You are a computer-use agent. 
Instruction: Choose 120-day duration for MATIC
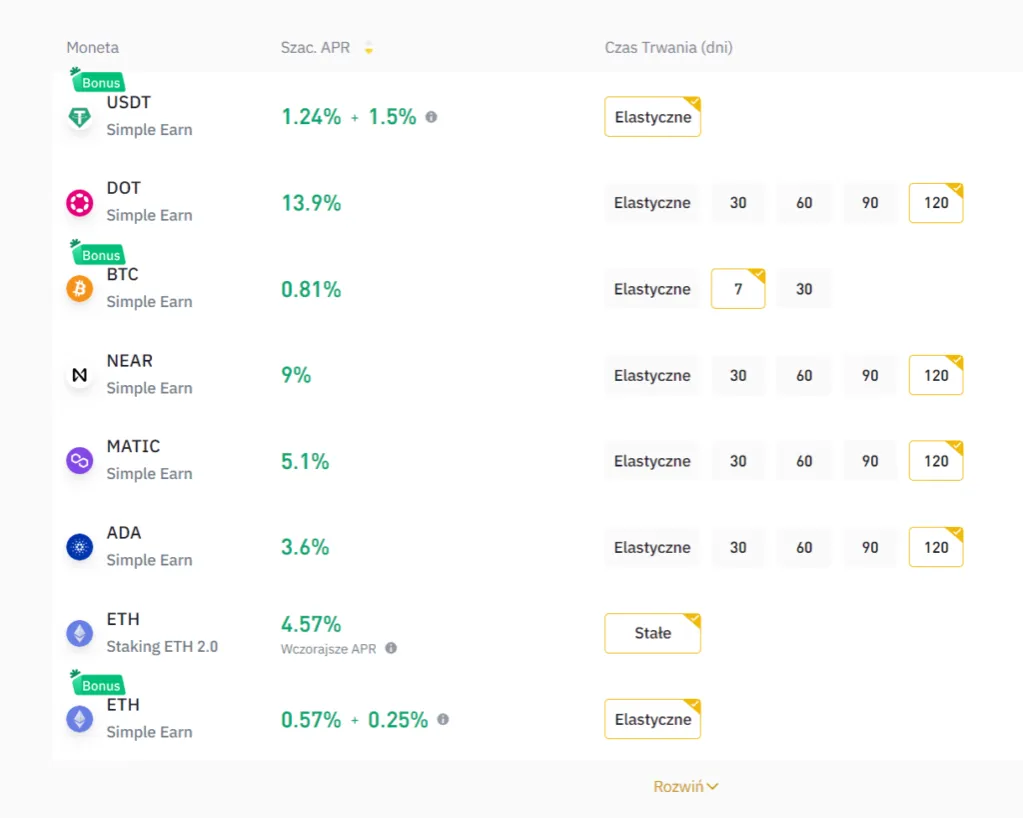pyautogui.click(x=936, y=461)
